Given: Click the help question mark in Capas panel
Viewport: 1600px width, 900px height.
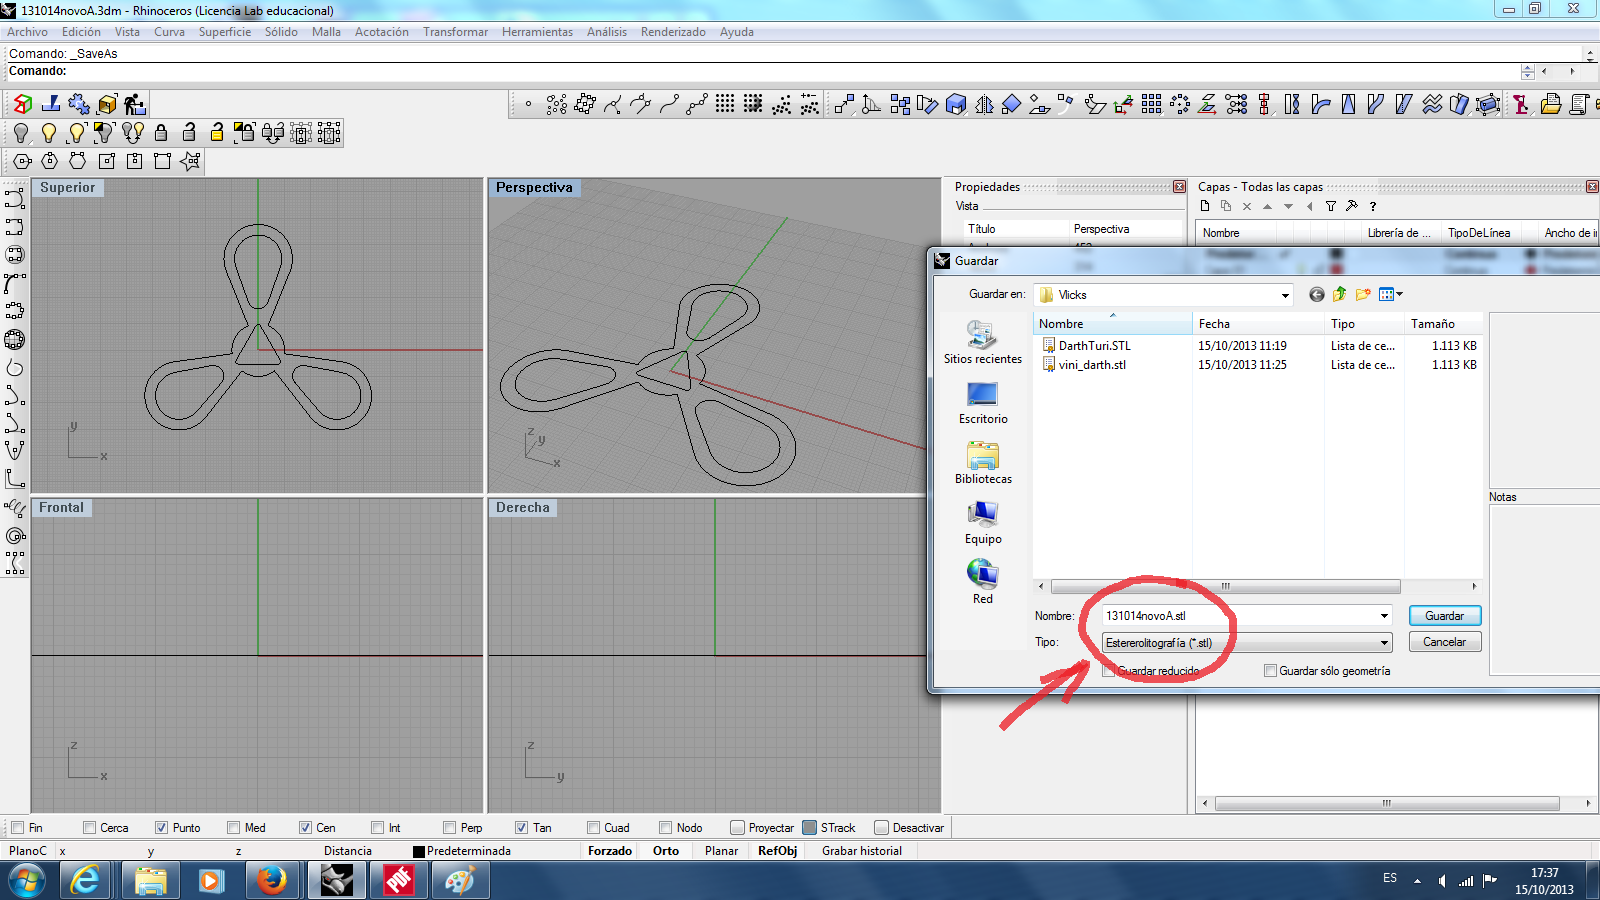Looking at the screenshot, I should point(1373,206).
